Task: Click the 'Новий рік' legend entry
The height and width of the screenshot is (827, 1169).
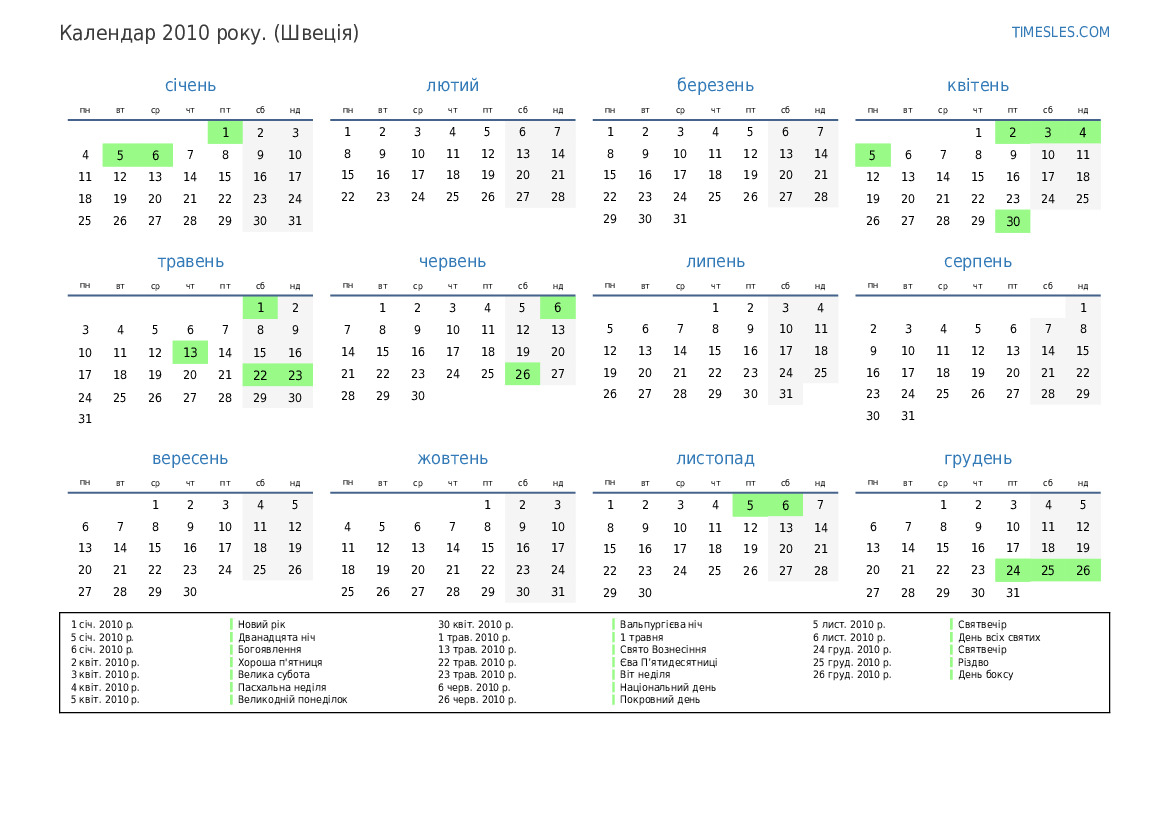Action: point(261,625)
